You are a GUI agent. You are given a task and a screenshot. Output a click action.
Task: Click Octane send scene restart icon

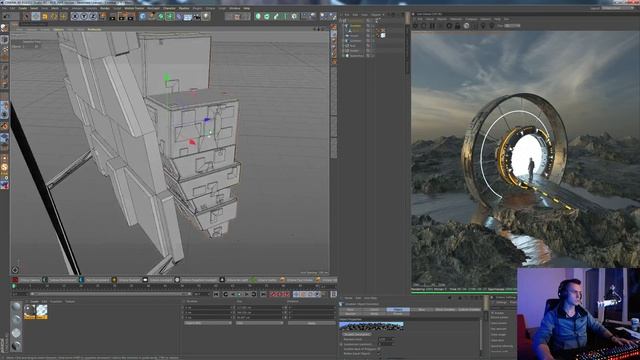coord(415,25)
